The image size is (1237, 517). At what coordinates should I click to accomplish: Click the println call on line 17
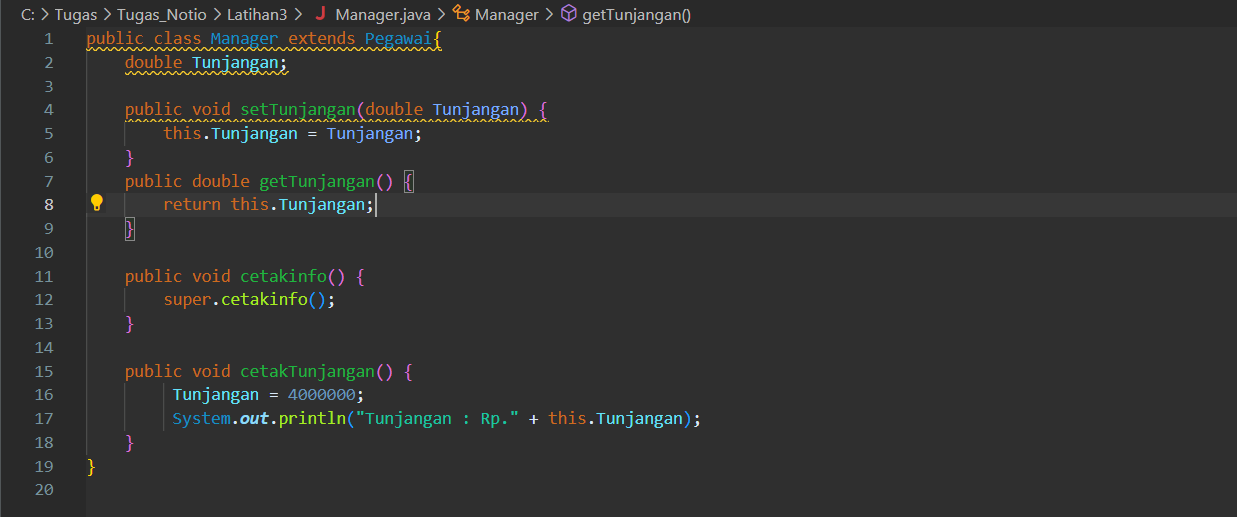pos(311,418)
